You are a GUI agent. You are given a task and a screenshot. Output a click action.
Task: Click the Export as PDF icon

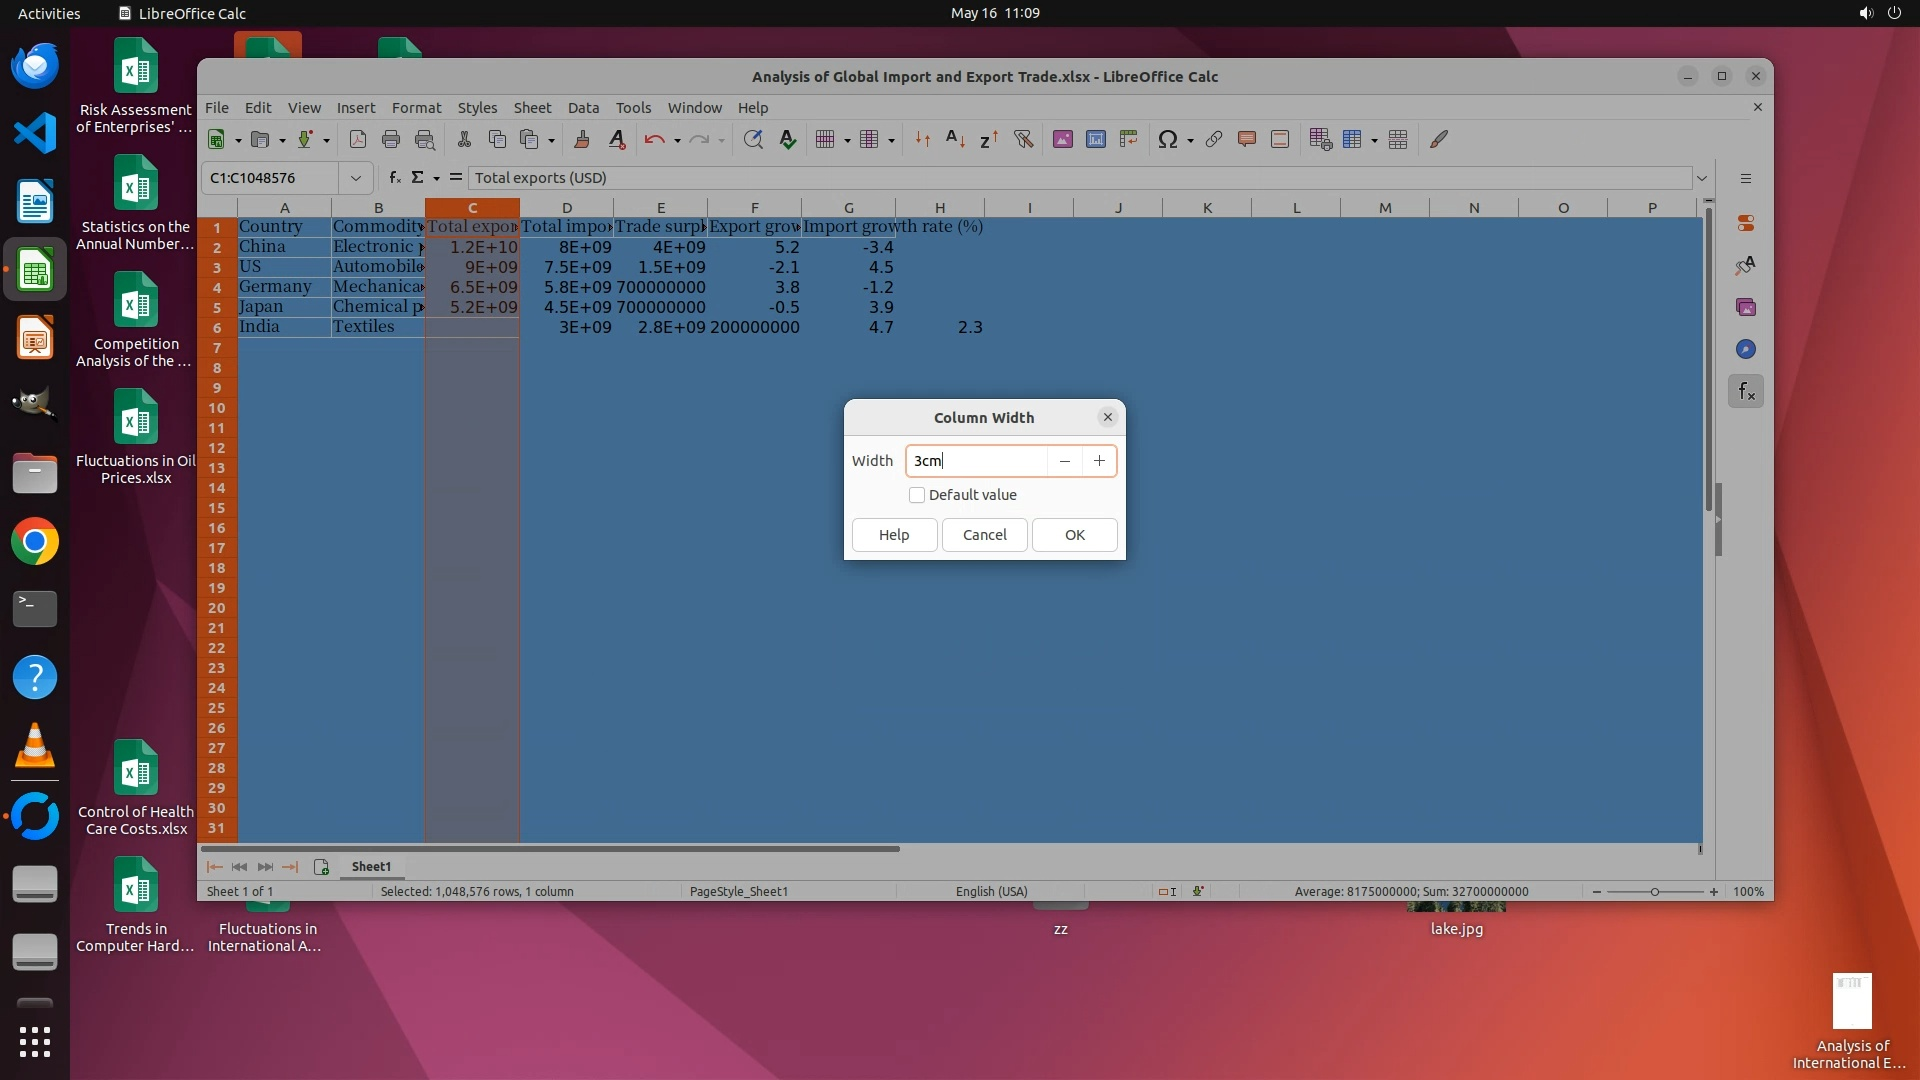pos(358,140)
